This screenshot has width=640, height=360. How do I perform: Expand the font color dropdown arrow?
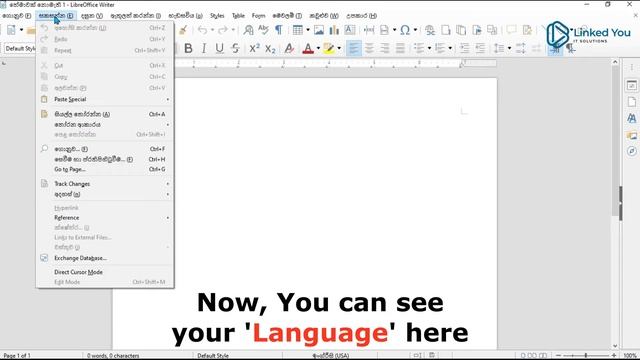point(318,49)
